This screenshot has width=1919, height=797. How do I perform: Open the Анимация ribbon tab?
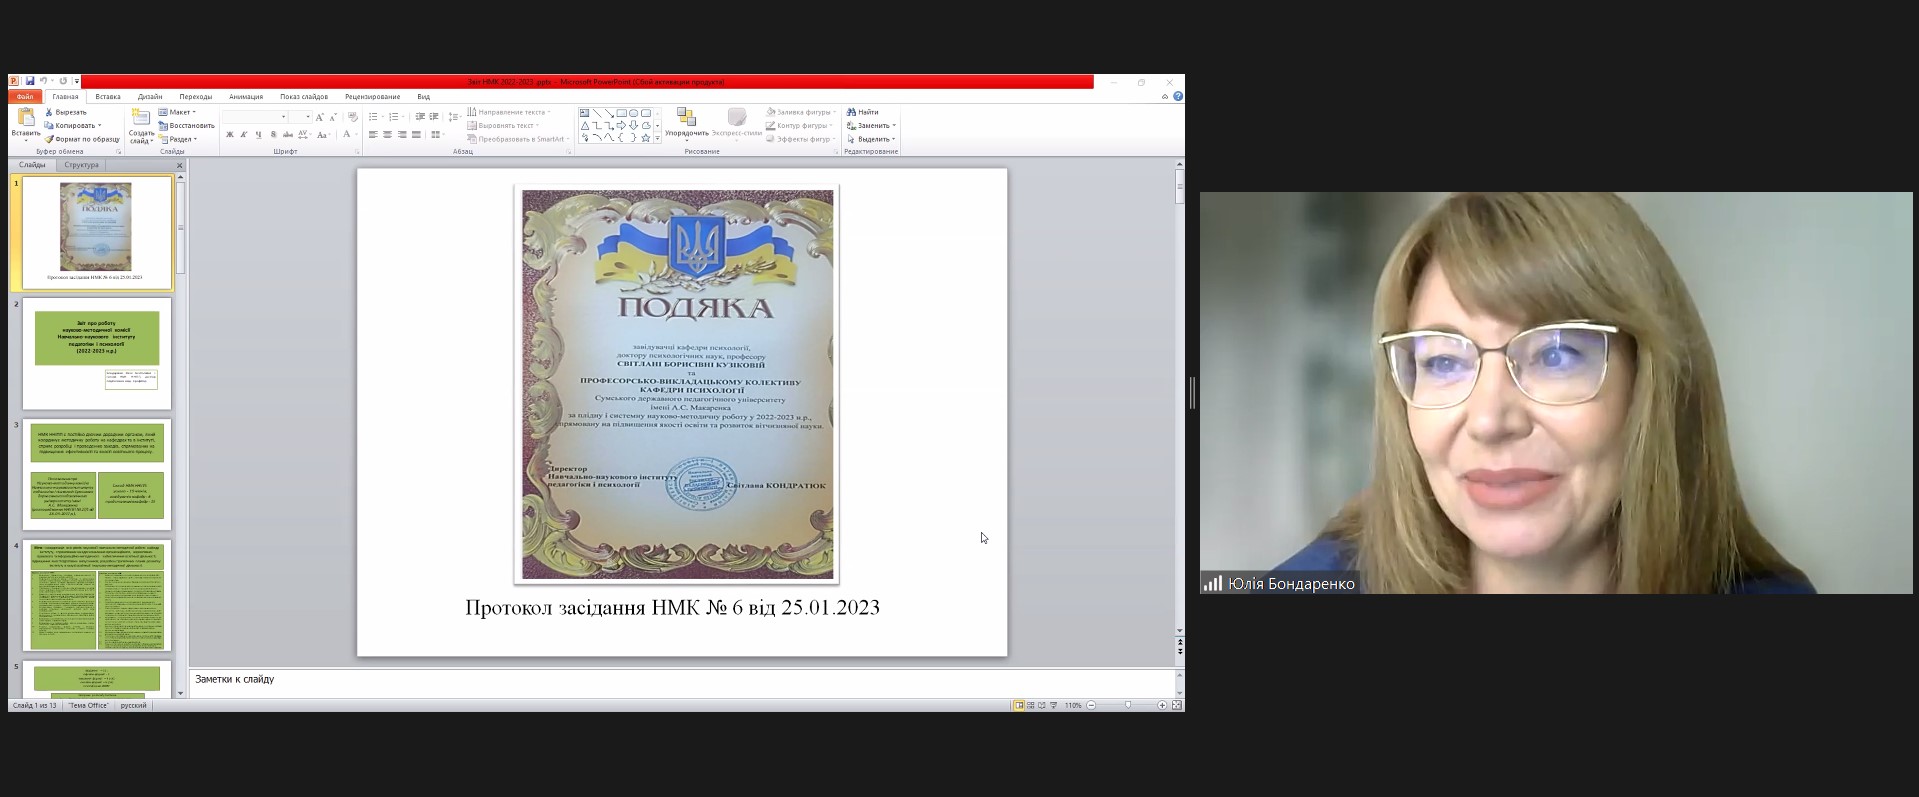[246, 97]
